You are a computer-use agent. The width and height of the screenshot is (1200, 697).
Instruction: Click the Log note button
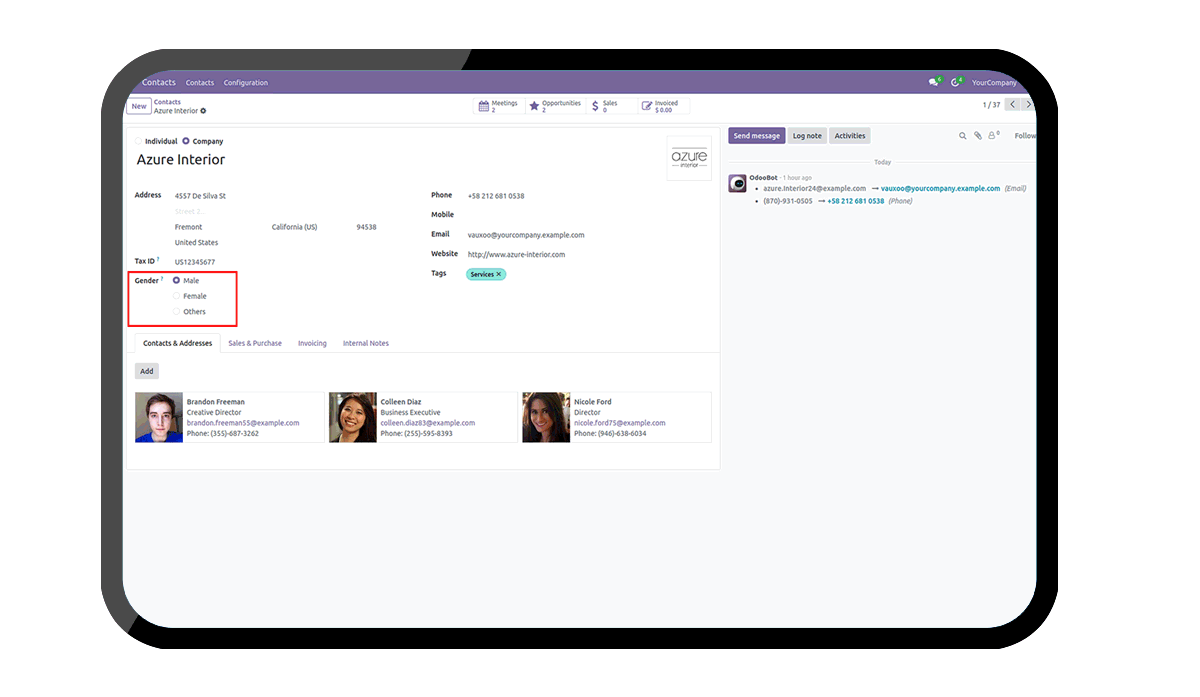[807, 136]
